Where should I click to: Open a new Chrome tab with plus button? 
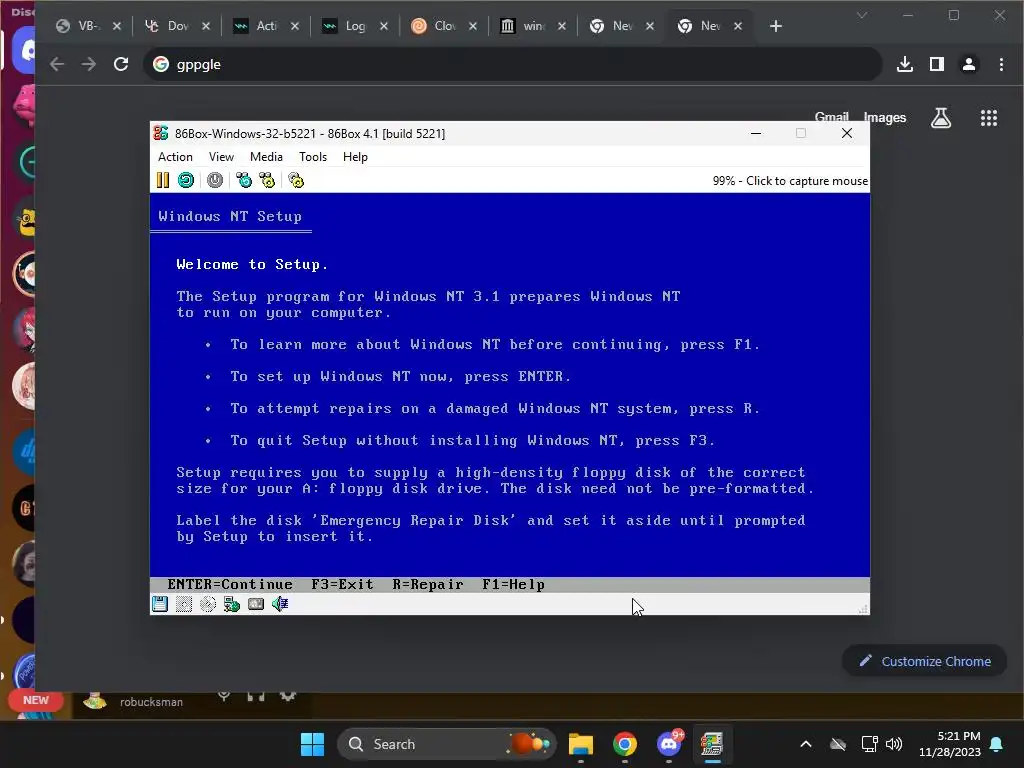[776, 26]
